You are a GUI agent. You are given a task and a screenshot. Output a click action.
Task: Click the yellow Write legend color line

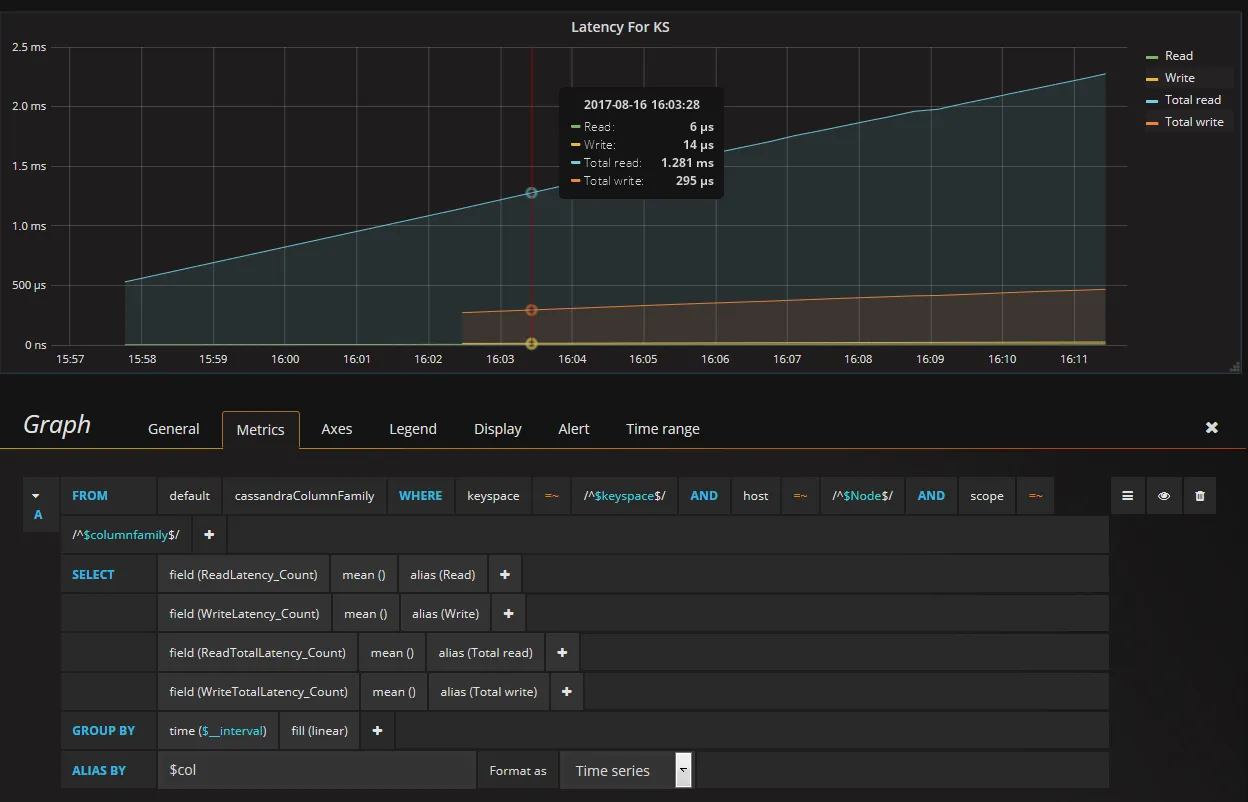point(1151,78)
